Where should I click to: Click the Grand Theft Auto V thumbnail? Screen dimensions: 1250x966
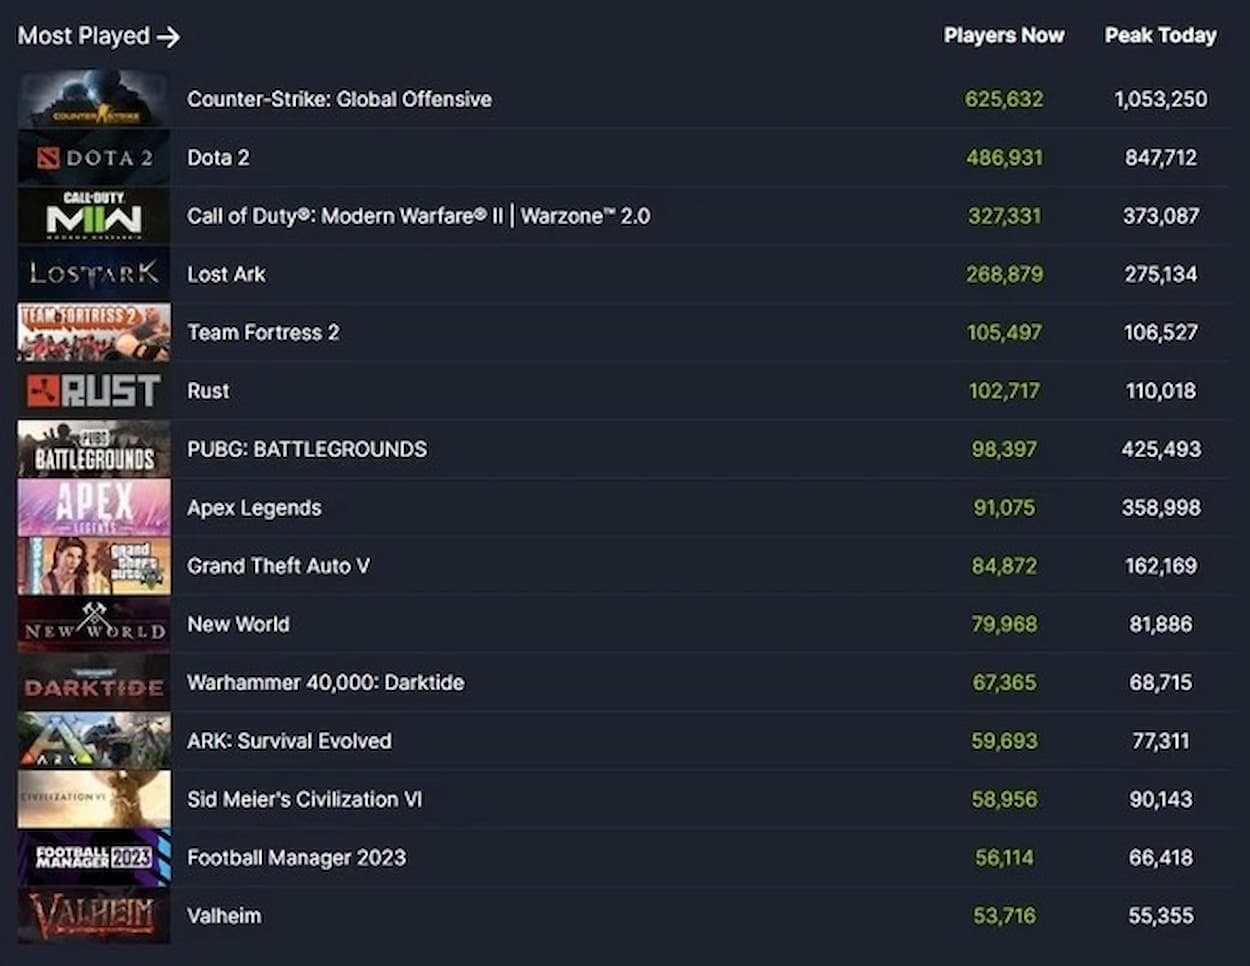coord(94,565)
